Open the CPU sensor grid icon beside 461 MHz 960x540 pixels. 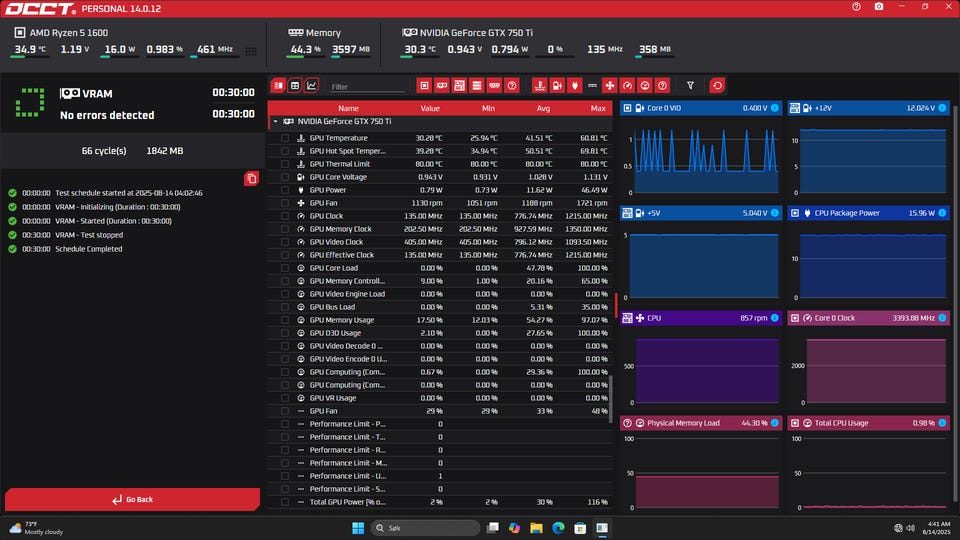click(250, 51)
